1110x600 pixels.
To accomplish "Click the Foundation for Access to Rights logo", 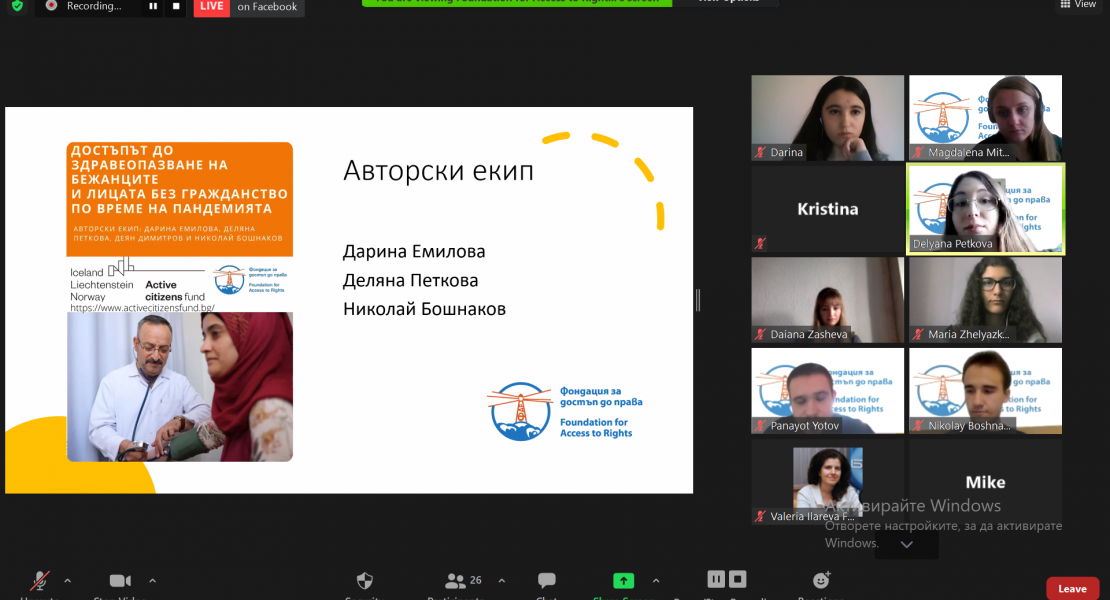I will (x=566, y=412).
